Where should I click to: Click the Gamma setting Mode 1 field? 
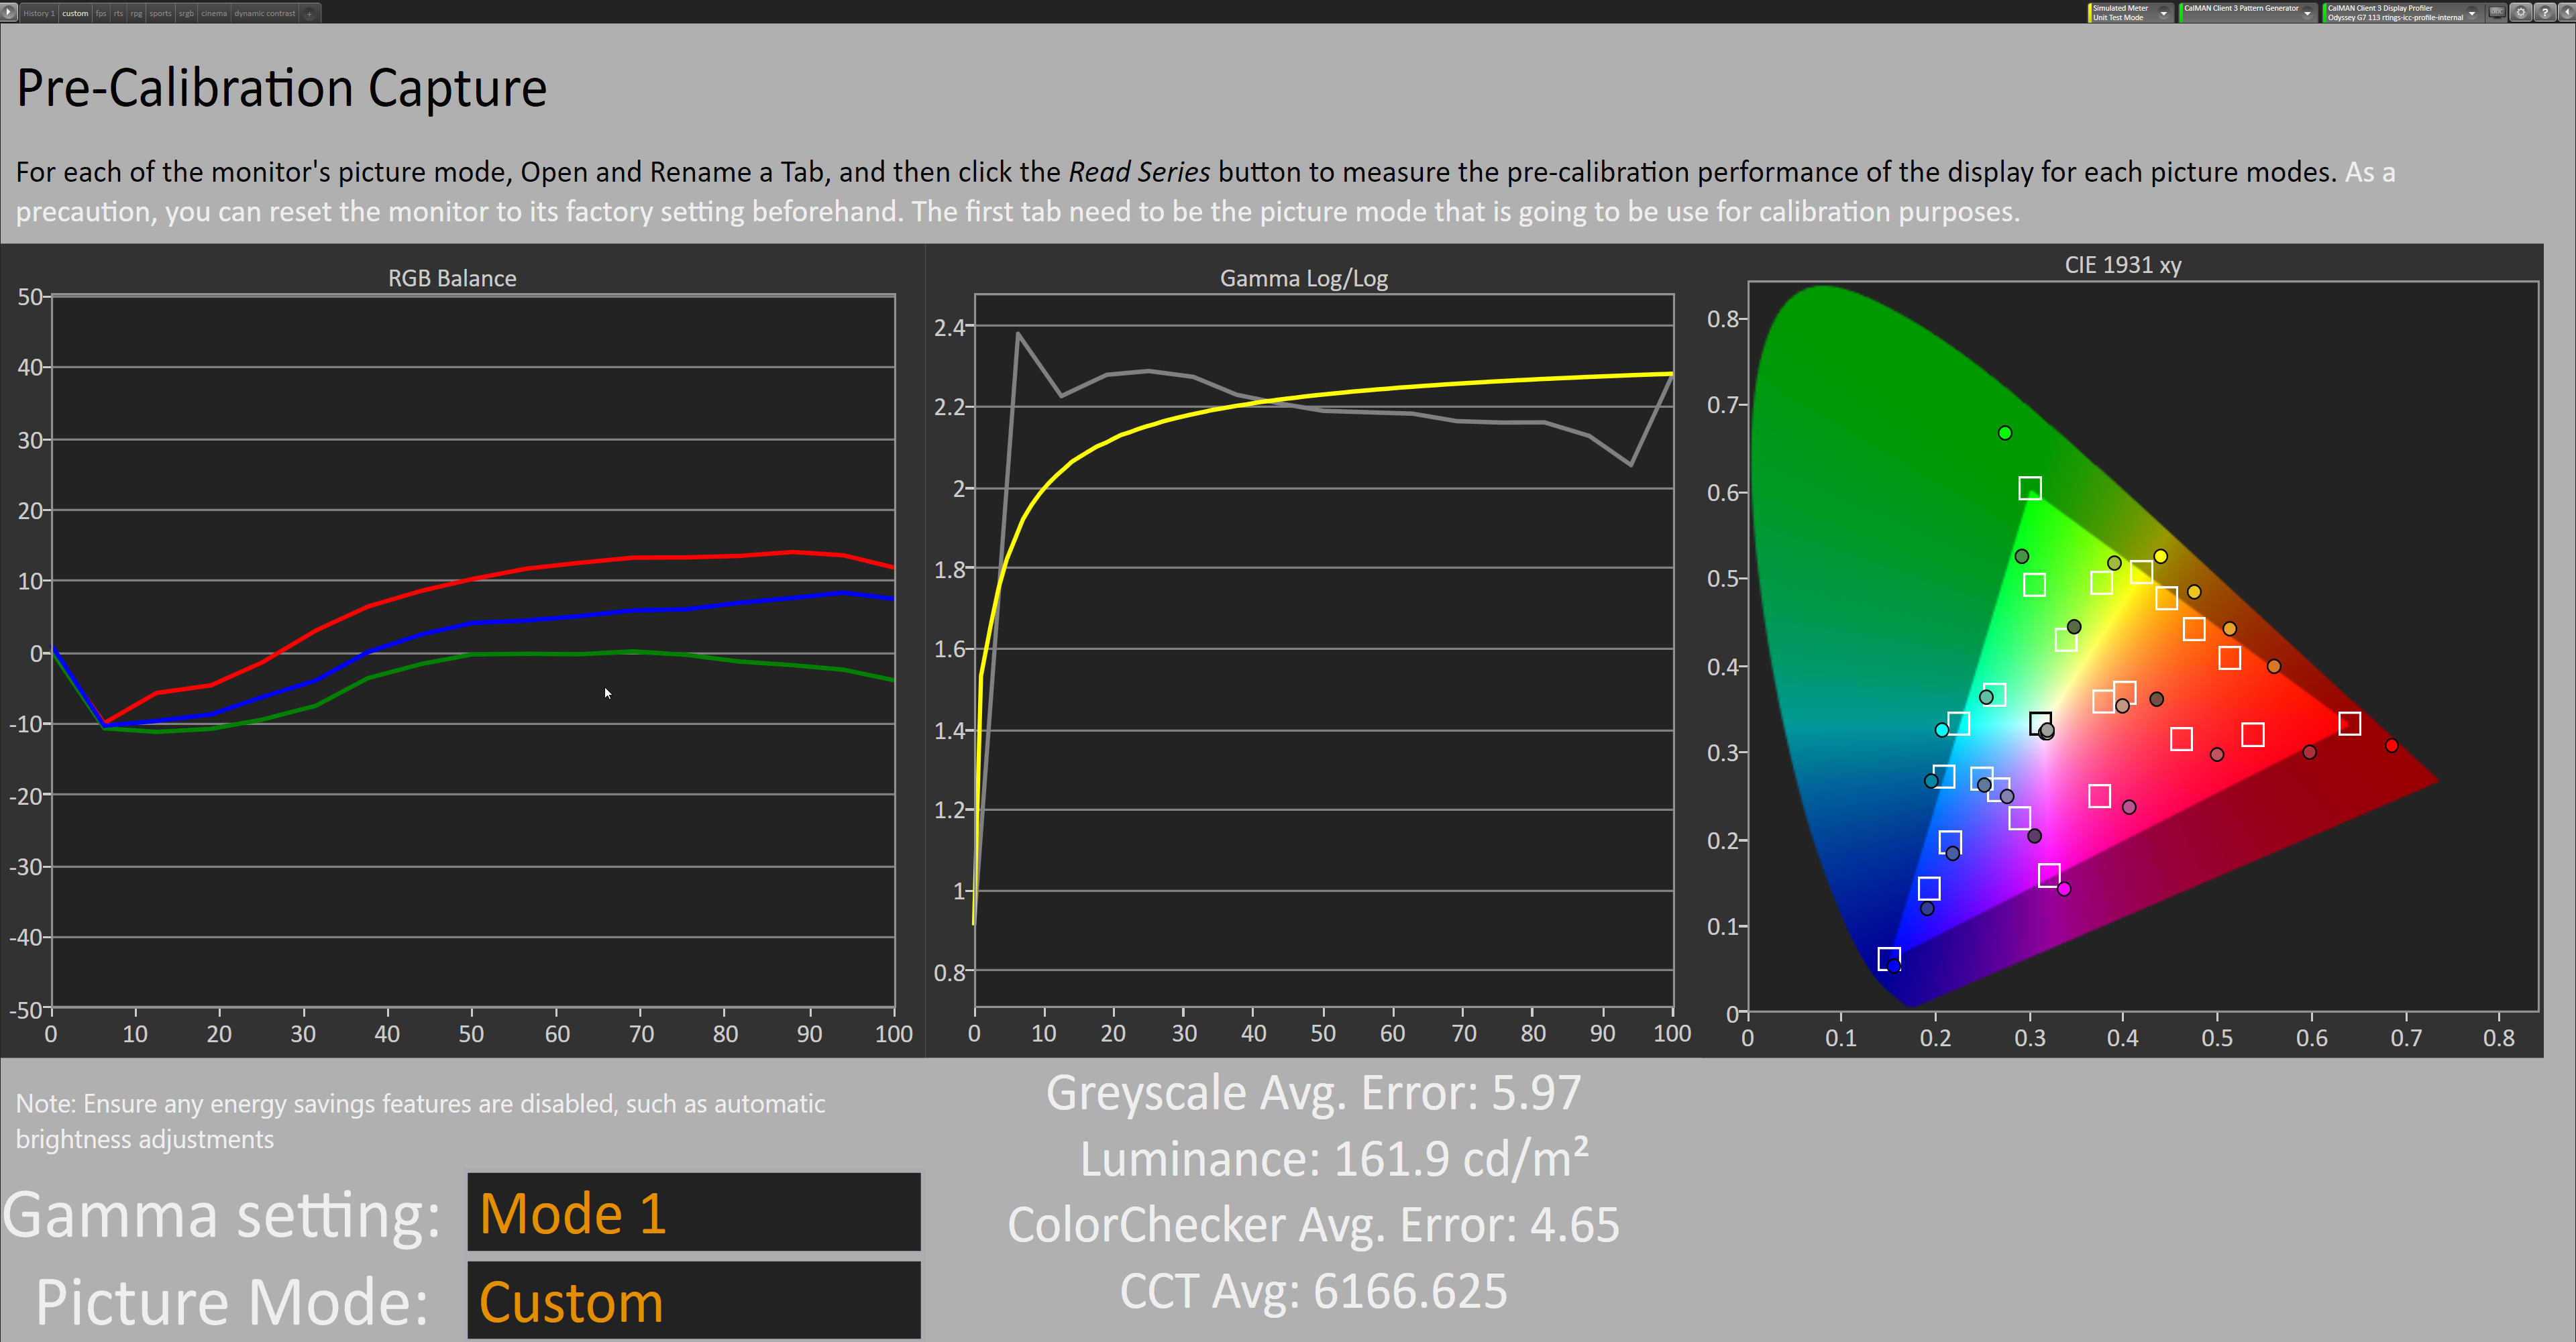(x=693, y=1212)
